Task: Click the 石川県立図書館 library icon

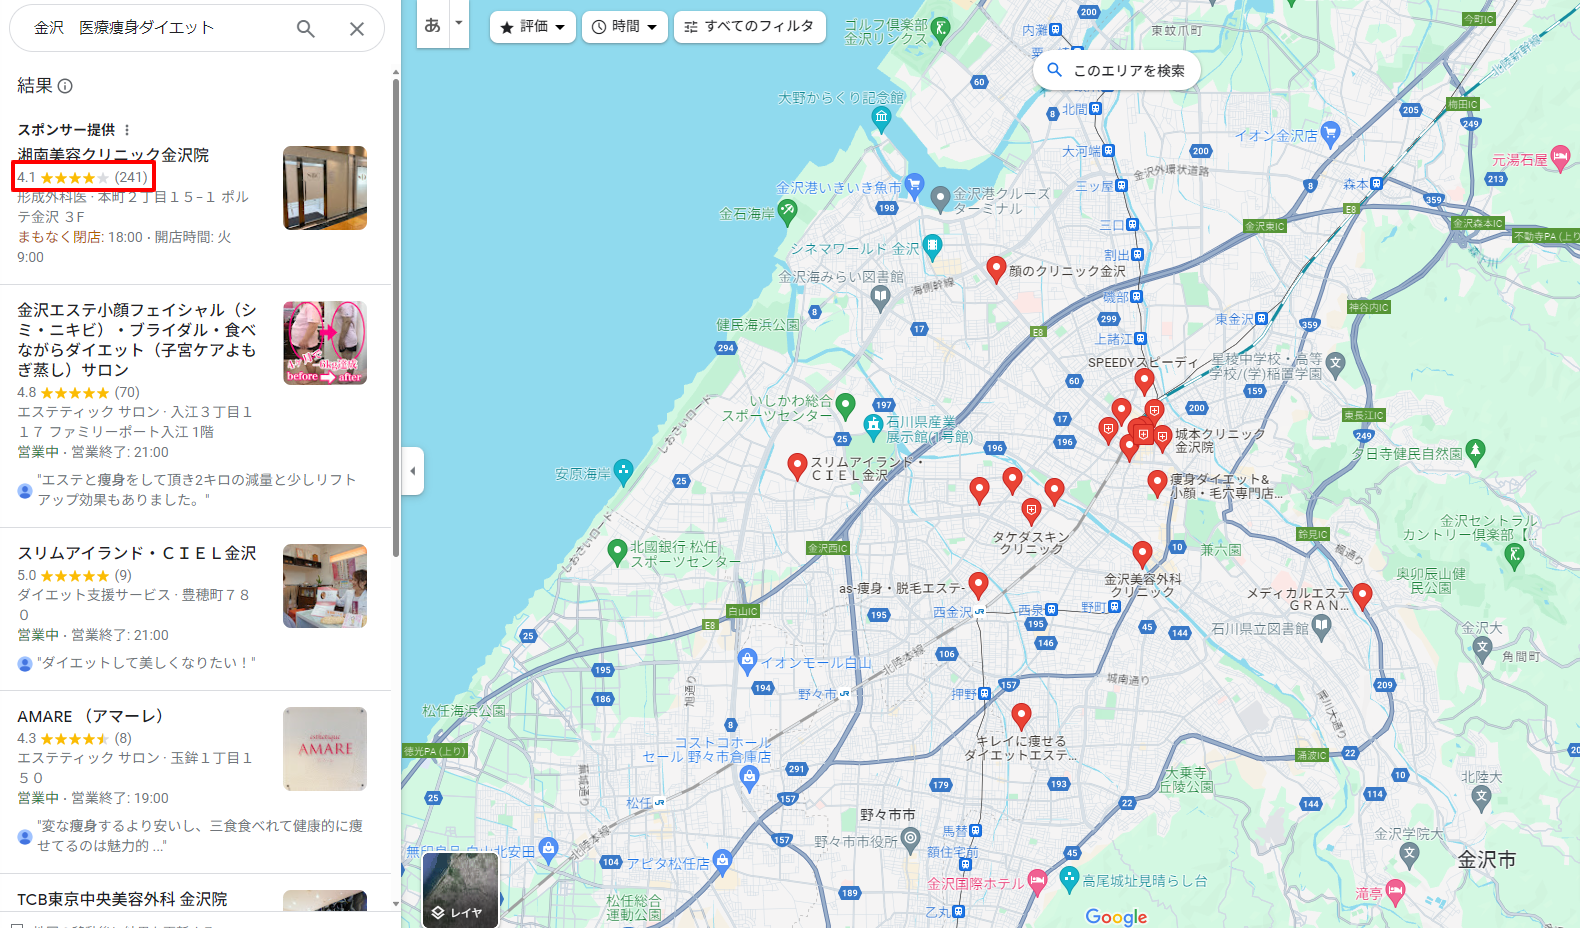Action: [1322, 627]
